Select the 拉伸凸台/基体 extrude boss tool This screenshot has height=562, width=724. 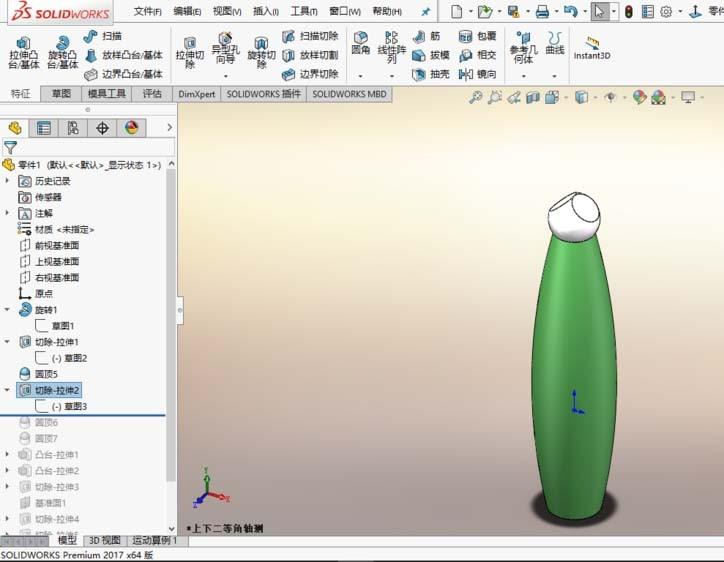(24, 52)
